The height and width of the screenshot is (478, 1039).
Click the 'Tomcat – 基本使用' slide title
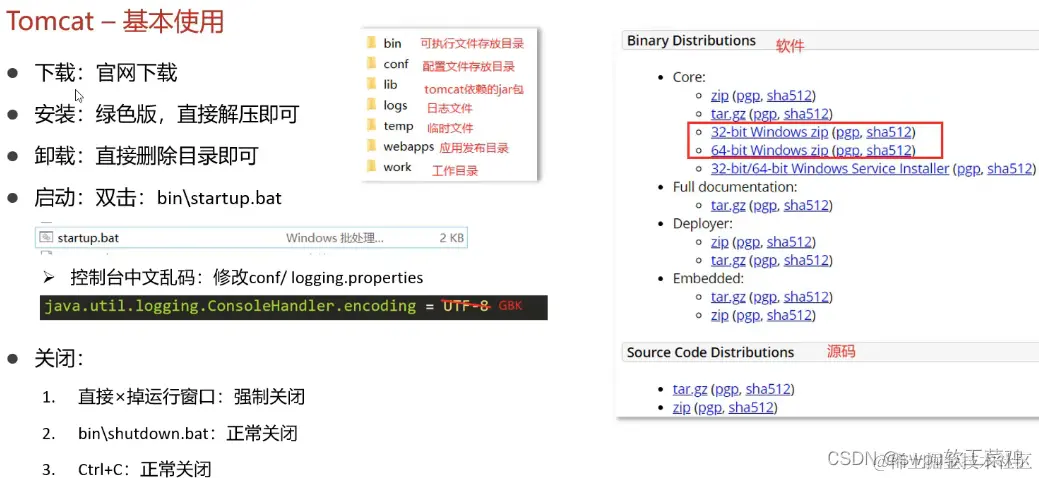pyautogui.click(x=115, y=22)
